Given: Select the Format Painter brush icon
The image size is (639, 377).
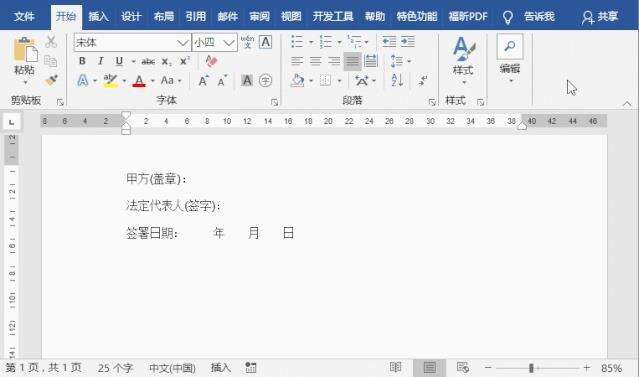Looking at the screenshot, I should [x=51, y=80].
